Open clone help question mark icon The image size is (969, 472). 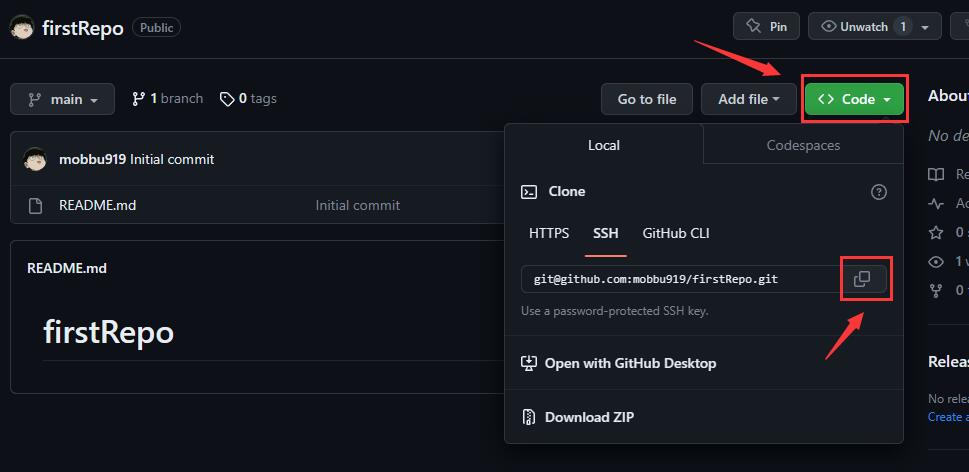tap(878, 192)
